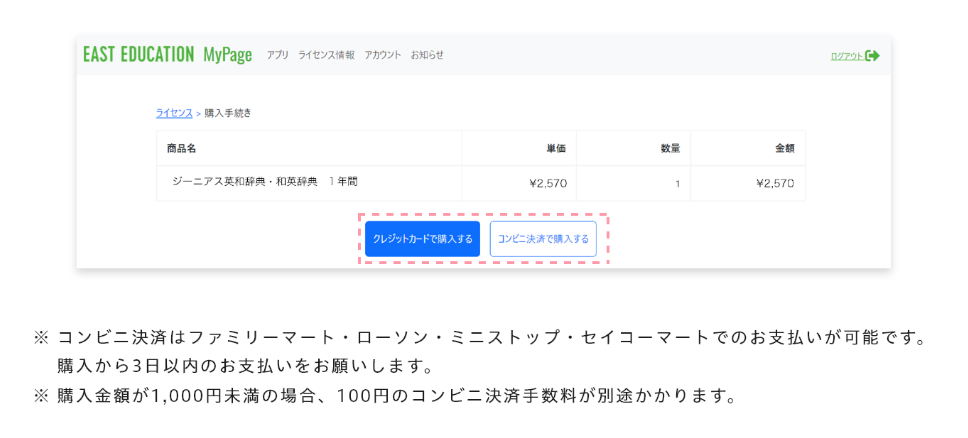The height and width of the screenshot is (438, 968).
Task: Open the ライセンス情報 menu item
Action: (327, 55)
